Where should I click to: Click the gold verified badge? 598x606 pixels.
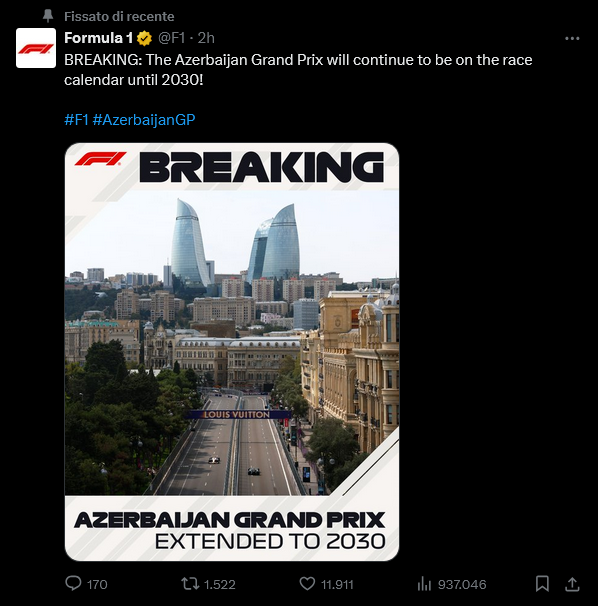[x=144, y=38]
